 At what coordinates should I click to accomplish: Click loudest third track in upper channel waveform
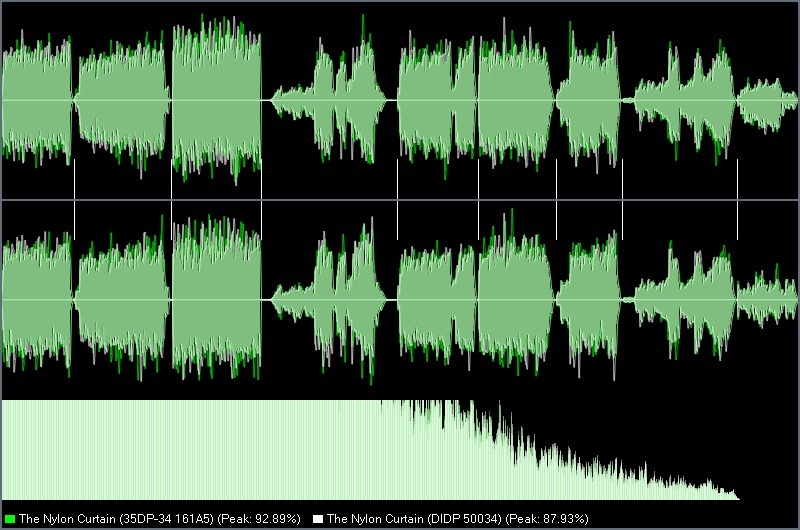pyautogui.click(x=216, y=100)
